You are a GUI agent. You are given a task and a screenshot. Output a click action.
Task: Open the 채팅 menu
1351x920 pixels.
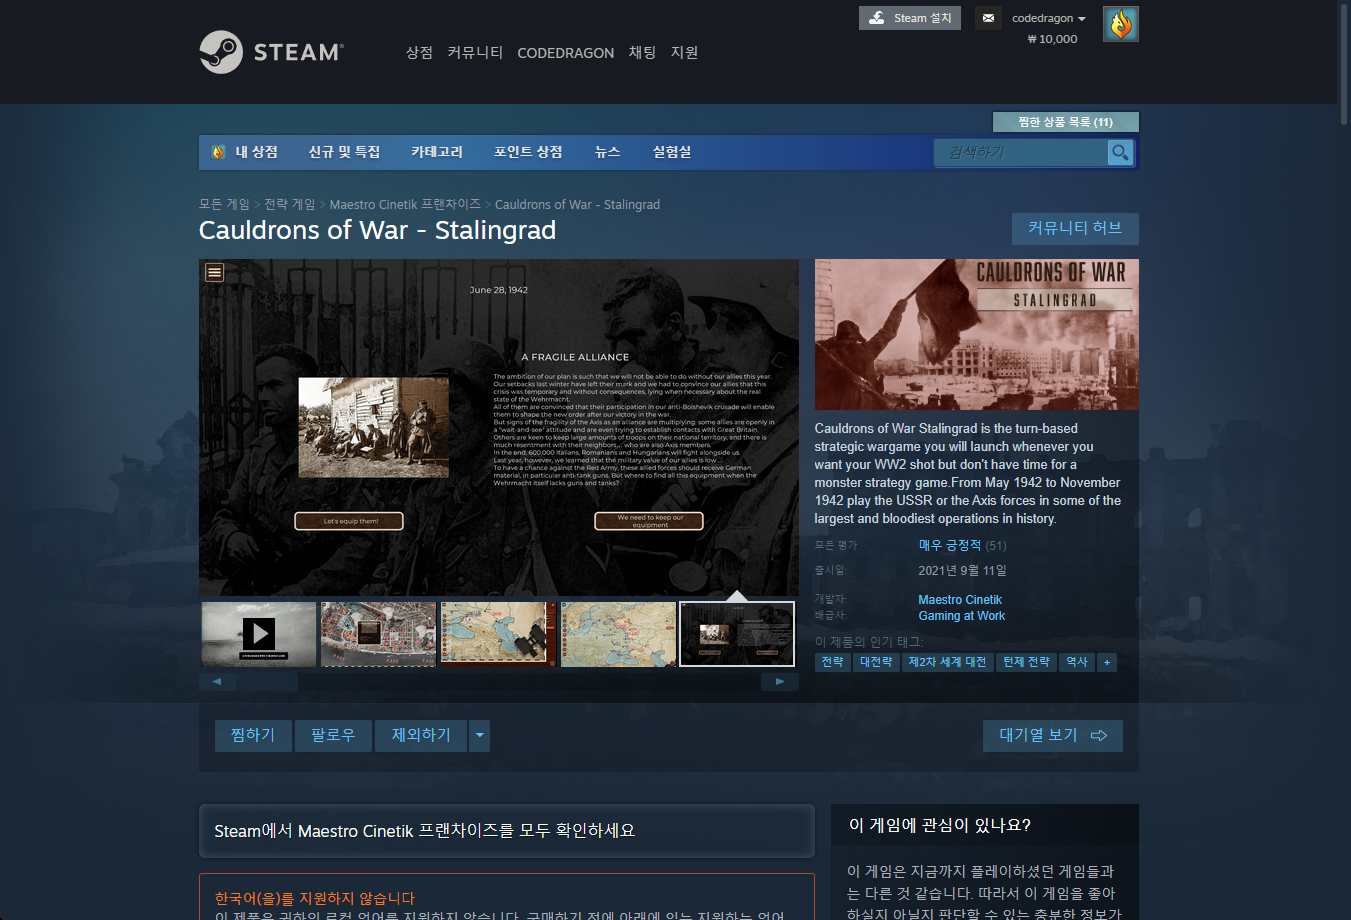642,53
